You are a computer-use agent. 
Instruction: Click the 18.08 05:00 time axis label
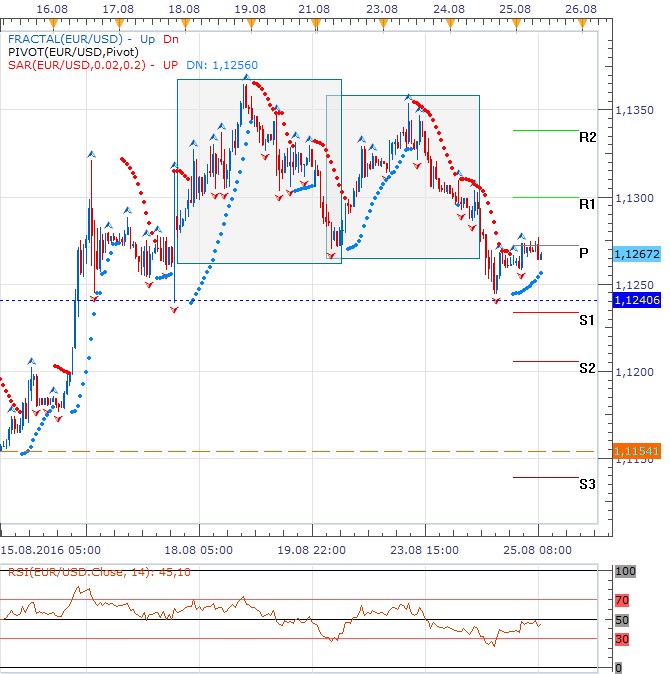[200, 549]
